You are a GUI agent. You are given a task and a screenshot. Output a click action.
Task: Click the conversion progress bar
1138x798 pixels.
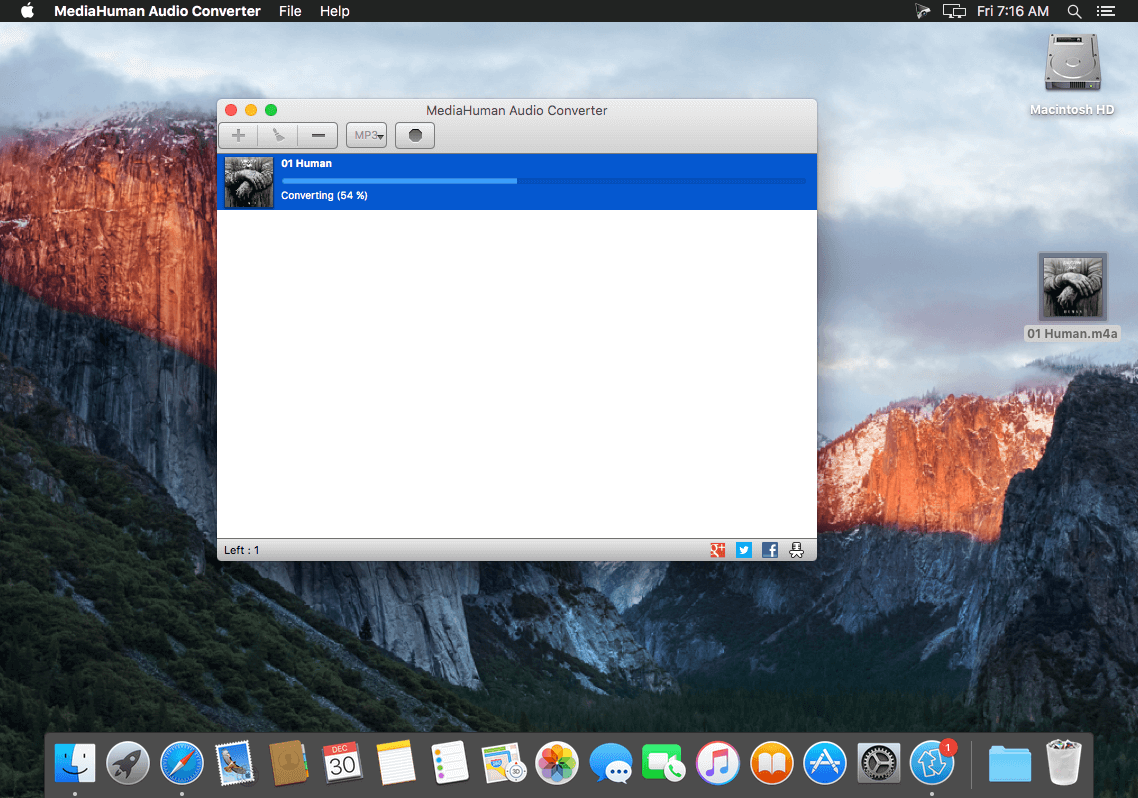pyautogui.click(x=544, y=181)
